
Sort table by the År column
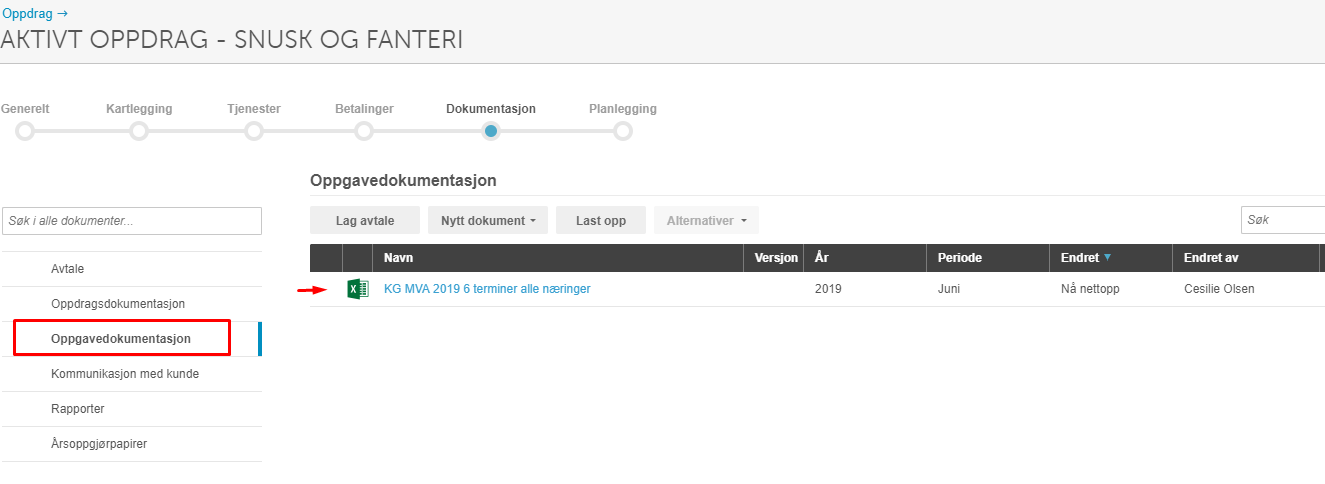[x=865, y=258]
